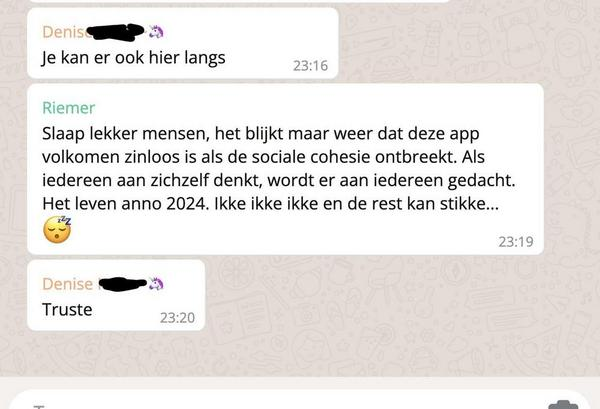Tap the unicorn emoji above the Truste message
This screenshot has height=409, width=600.
click(156, 284)
